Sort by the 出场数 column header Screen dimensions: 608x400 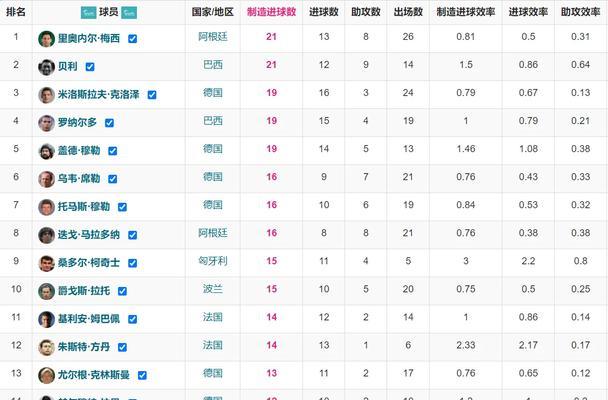pos(408,12)
